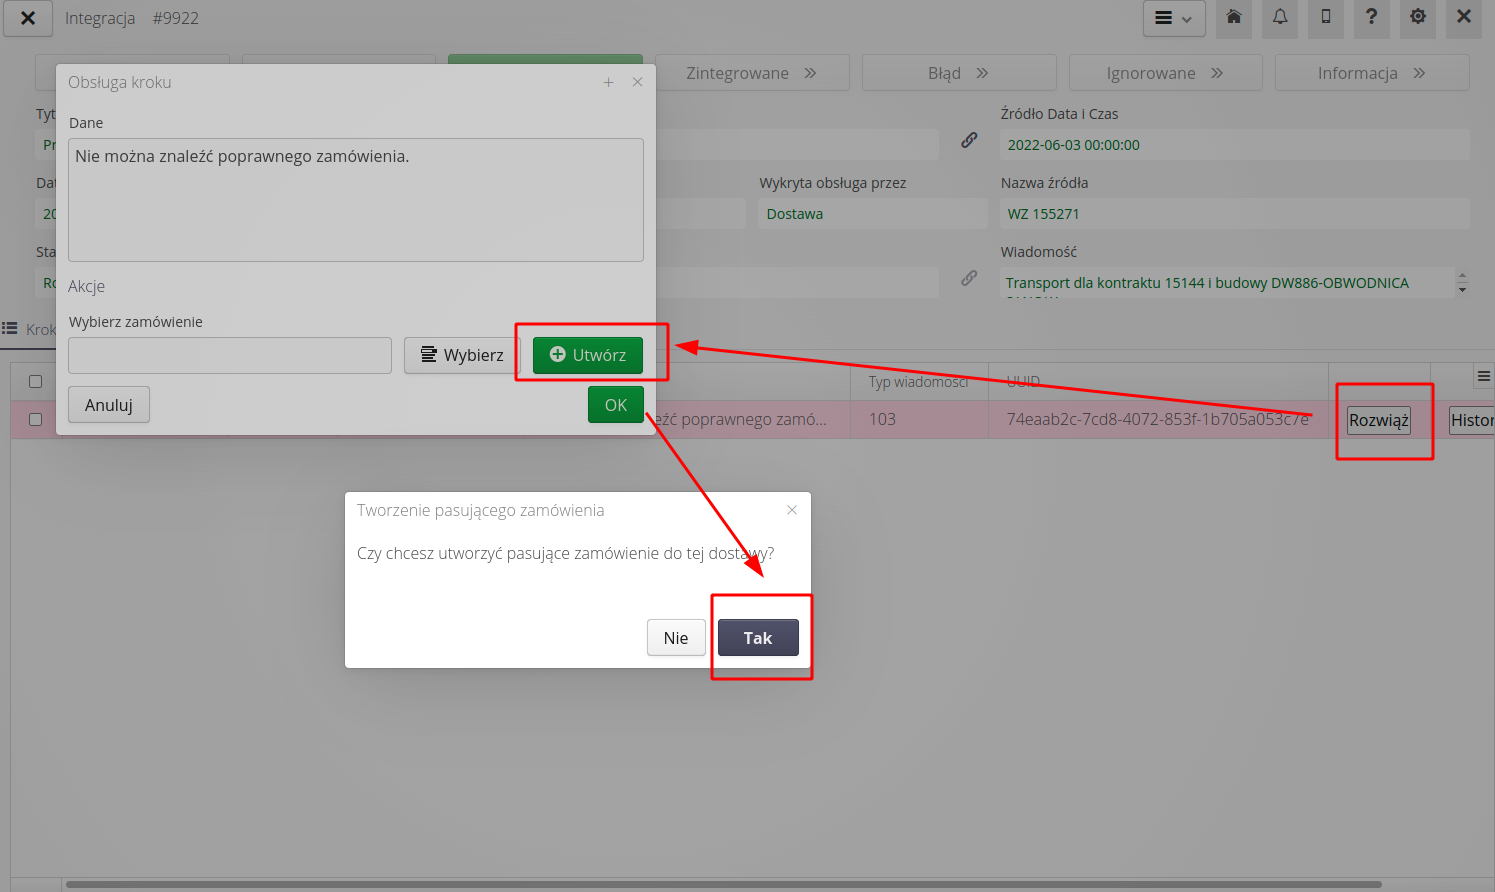Viewport: 1495px width, 892px height.
Task: Select the checkbox on the error row
Action: (x=34, y=419)
